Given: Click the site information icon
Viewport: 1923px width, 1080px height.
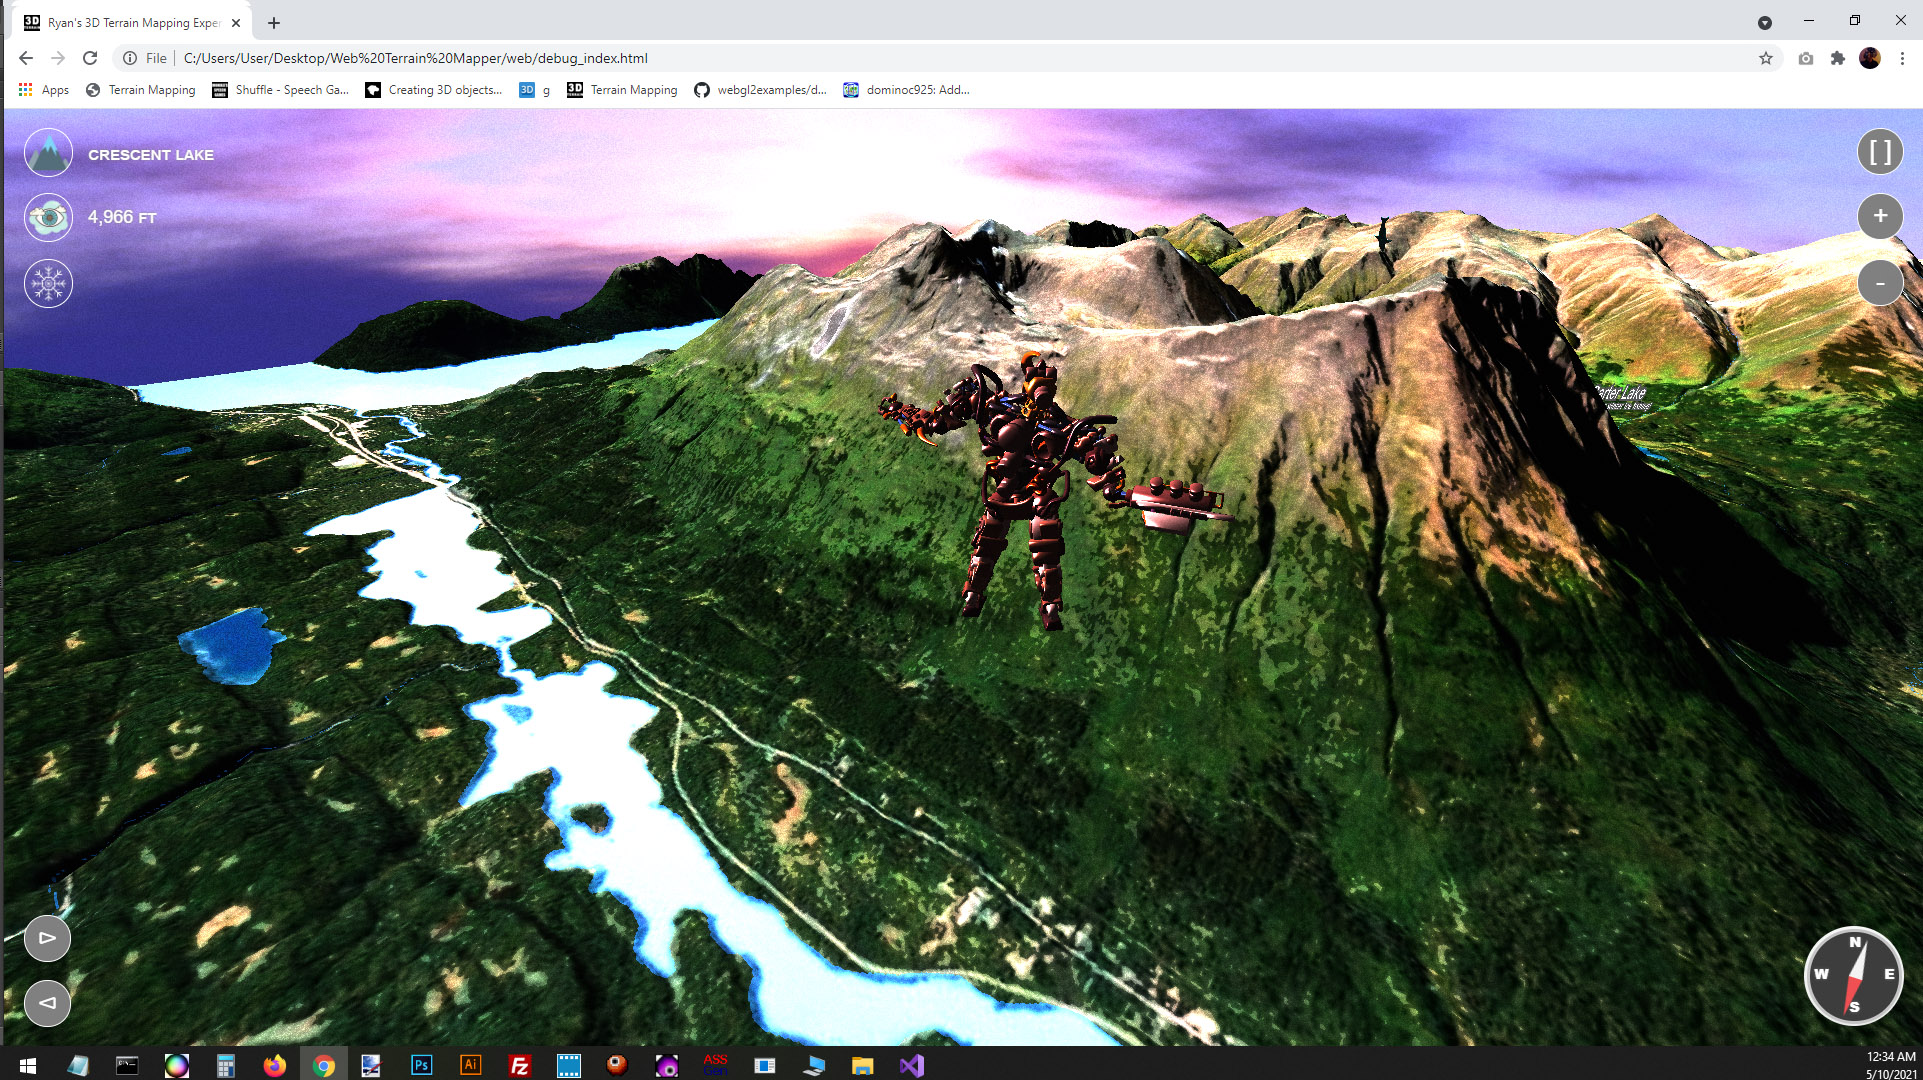Looking at the screenshot, I should [x=130, y=58].
